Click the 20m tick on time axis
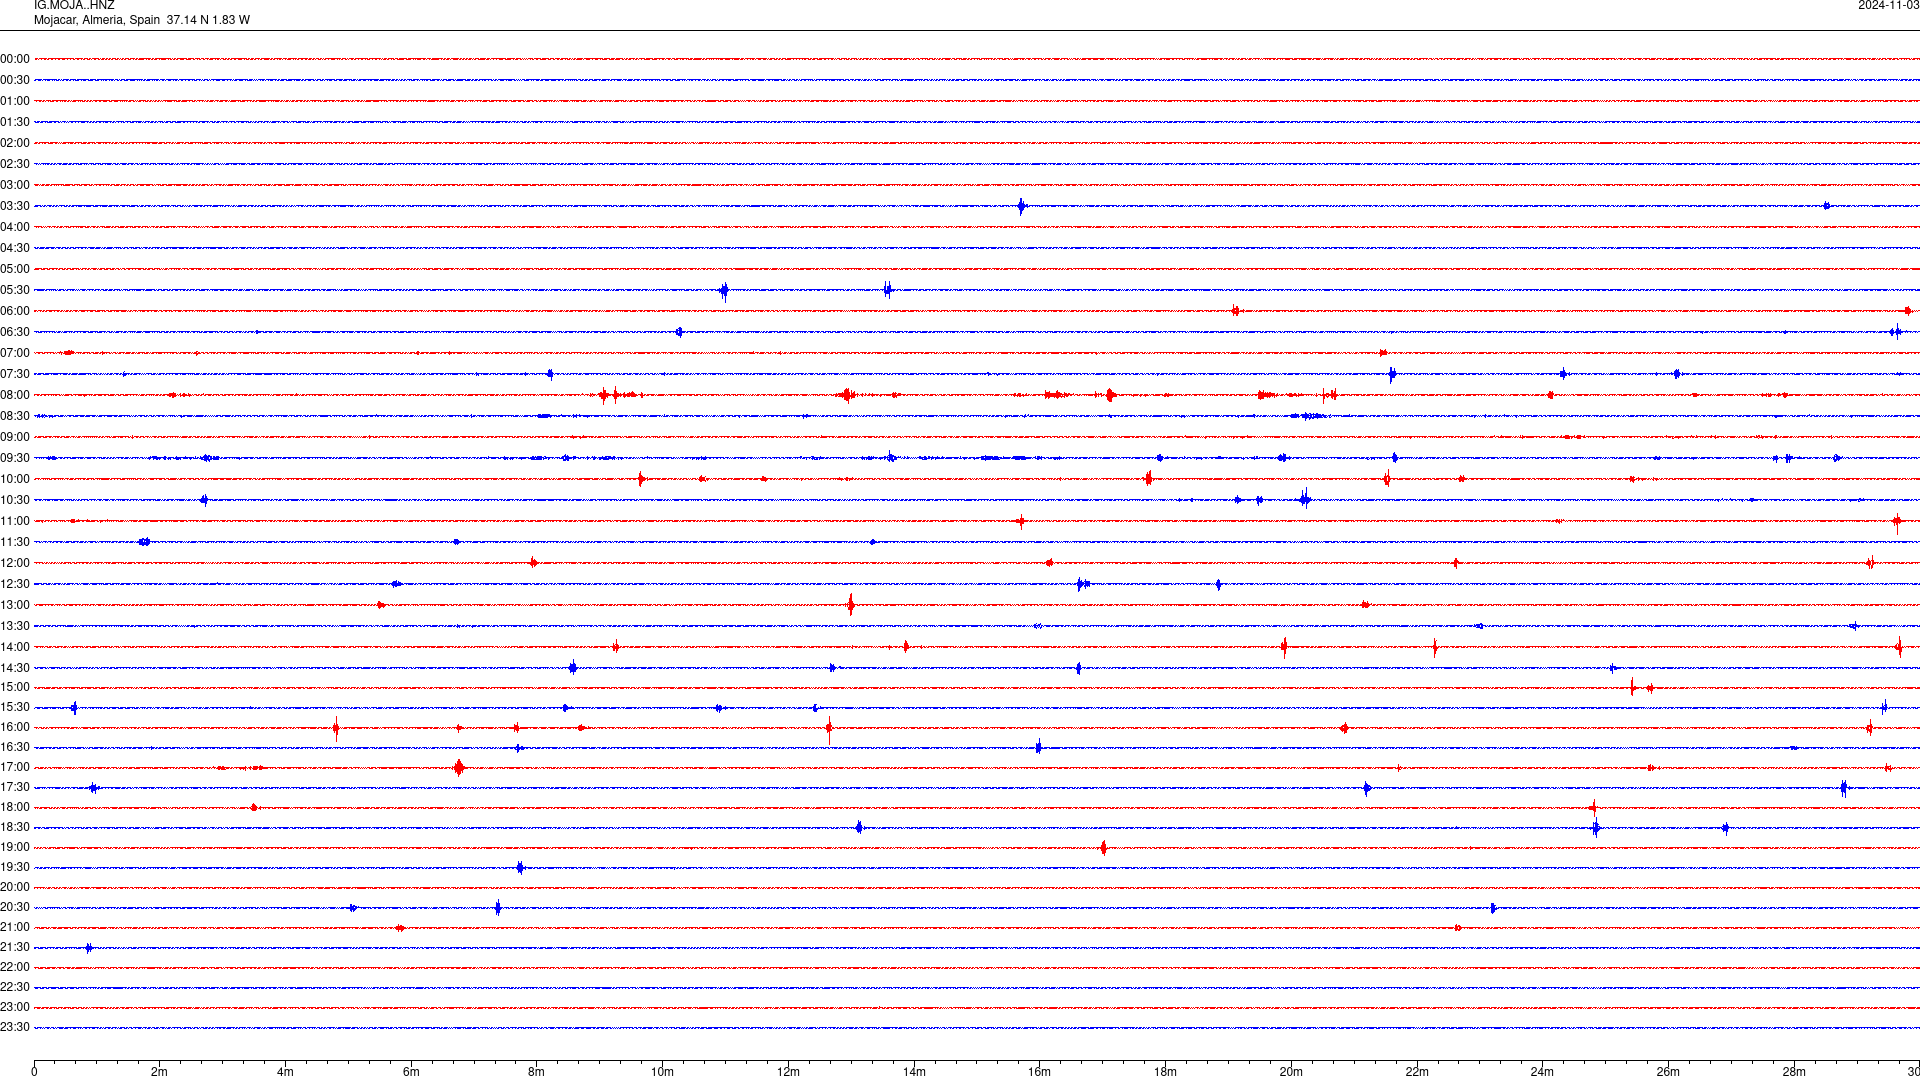Viewport: 1920px width, 1080px height. [x=1291, y=1072]
